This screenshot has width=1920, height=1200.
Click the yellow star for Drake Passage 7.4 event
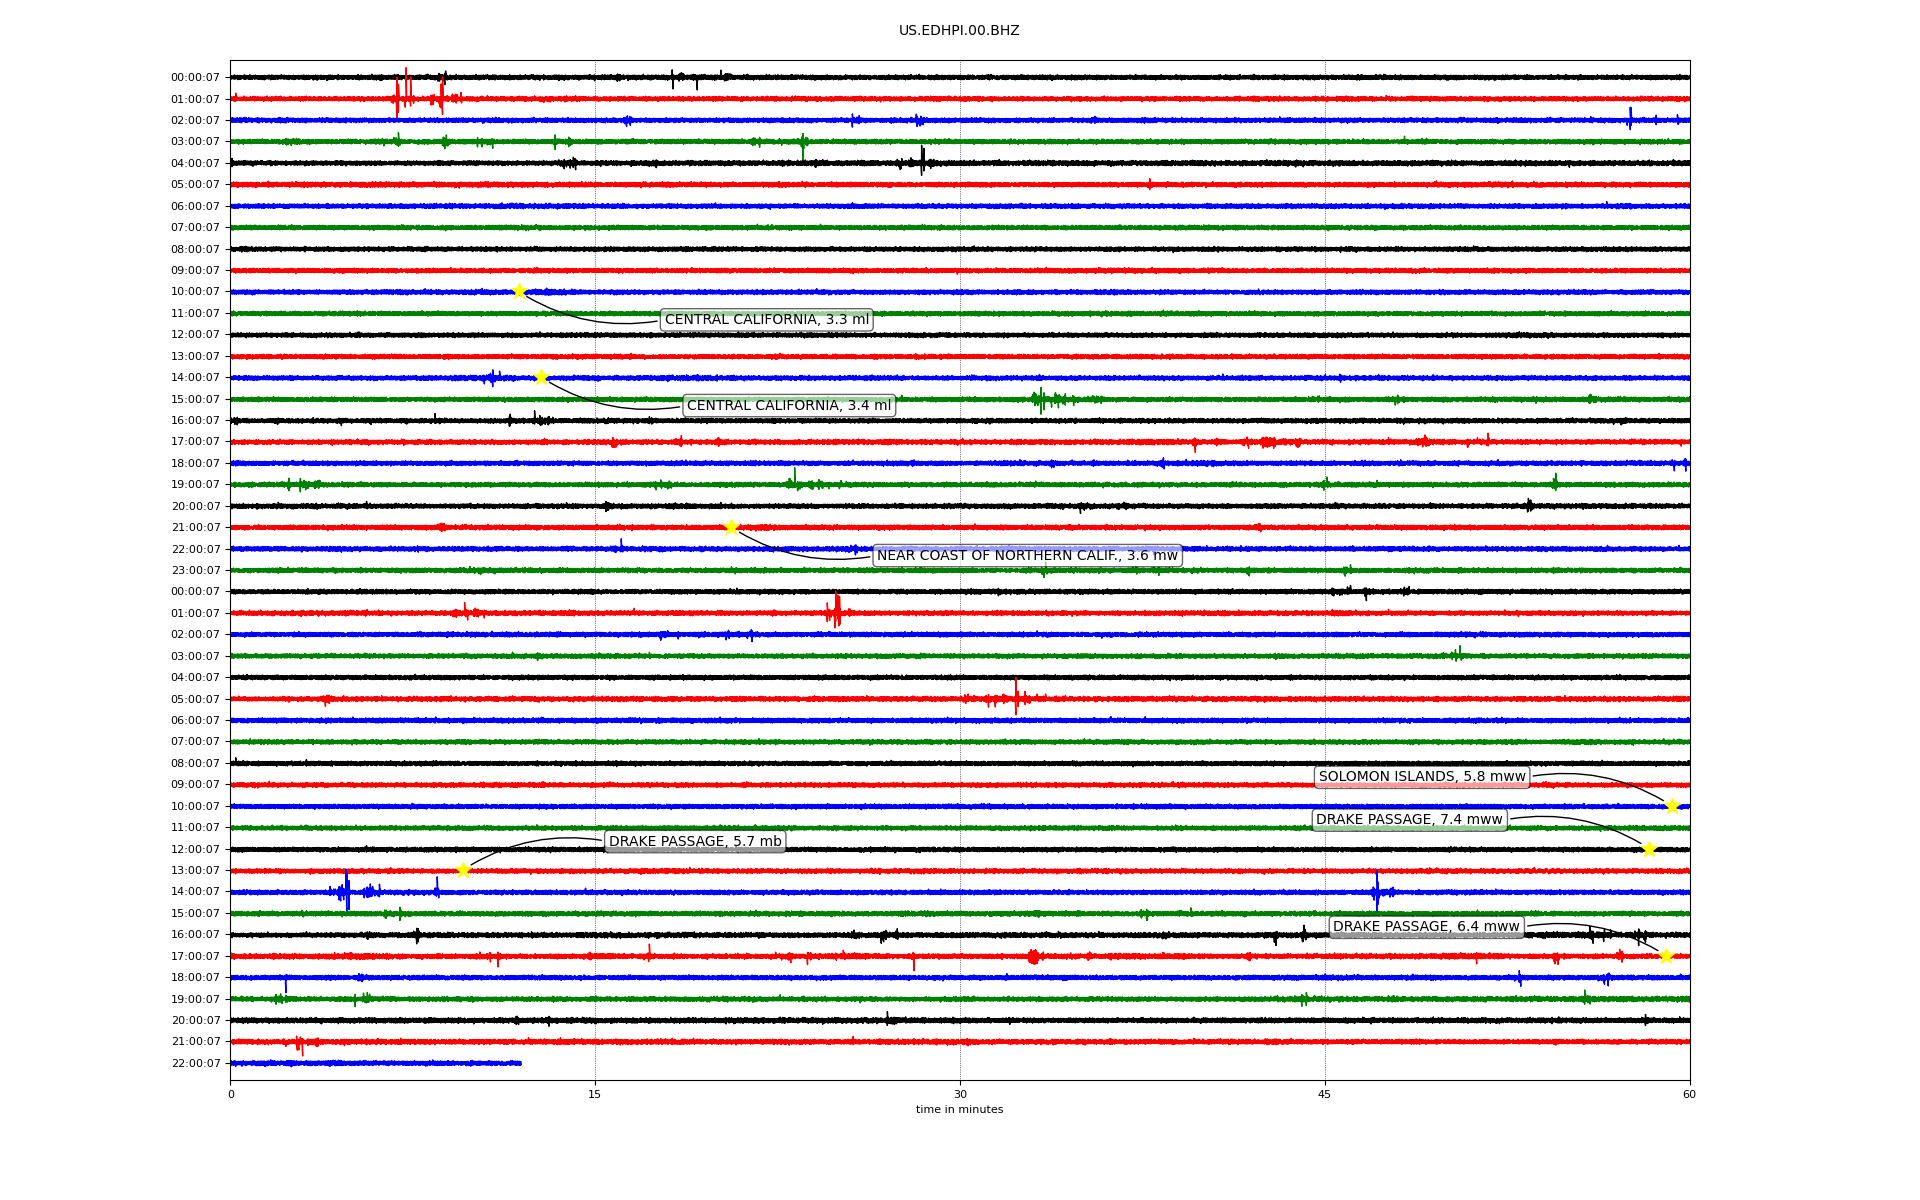pyautogui.click(x=1649, y=849)
